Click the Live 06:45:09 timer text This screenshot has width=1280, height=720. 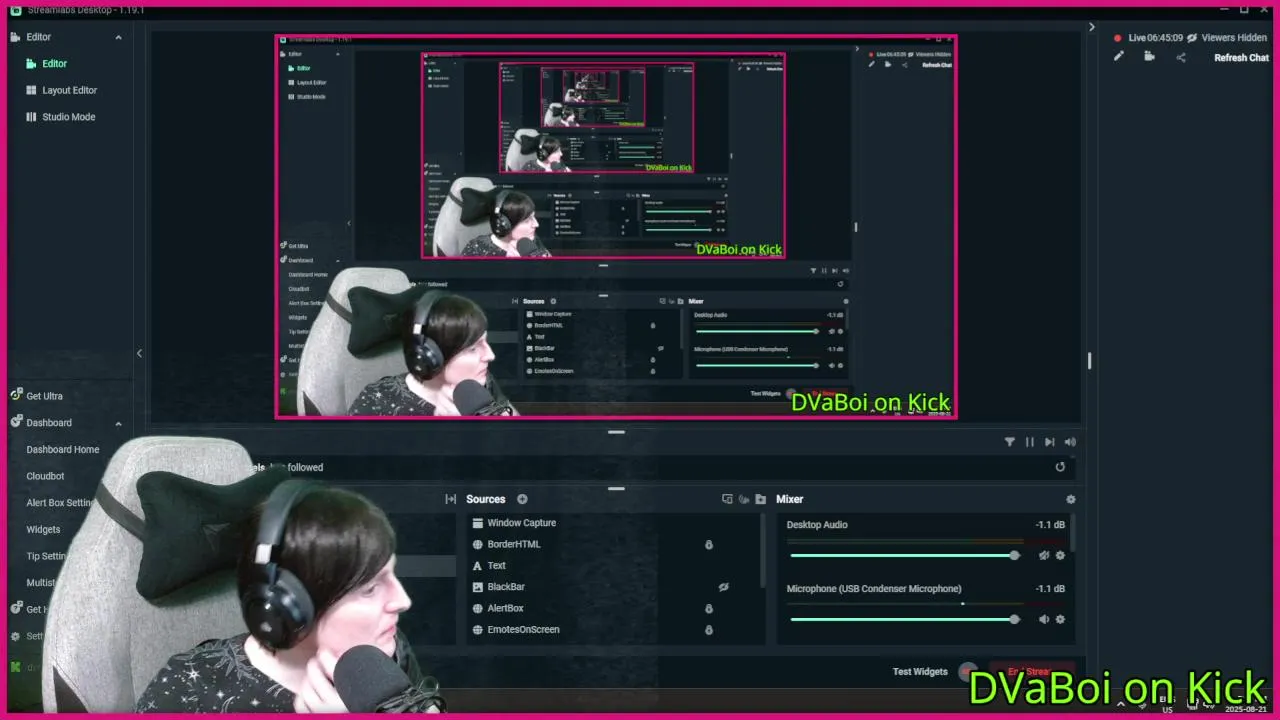pyautogui.click(x=1155, y=38)
